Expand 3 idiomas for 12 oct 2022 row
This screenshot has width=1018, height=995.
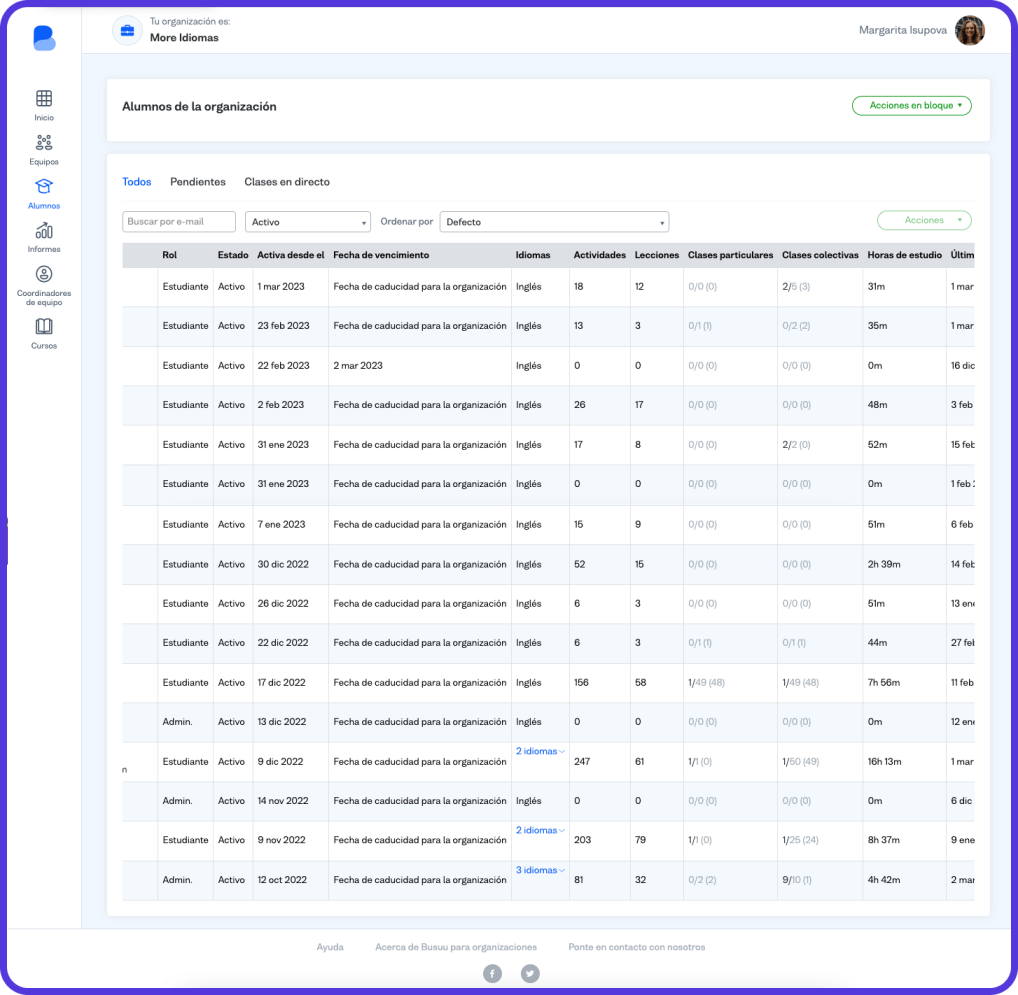(540, 870)
